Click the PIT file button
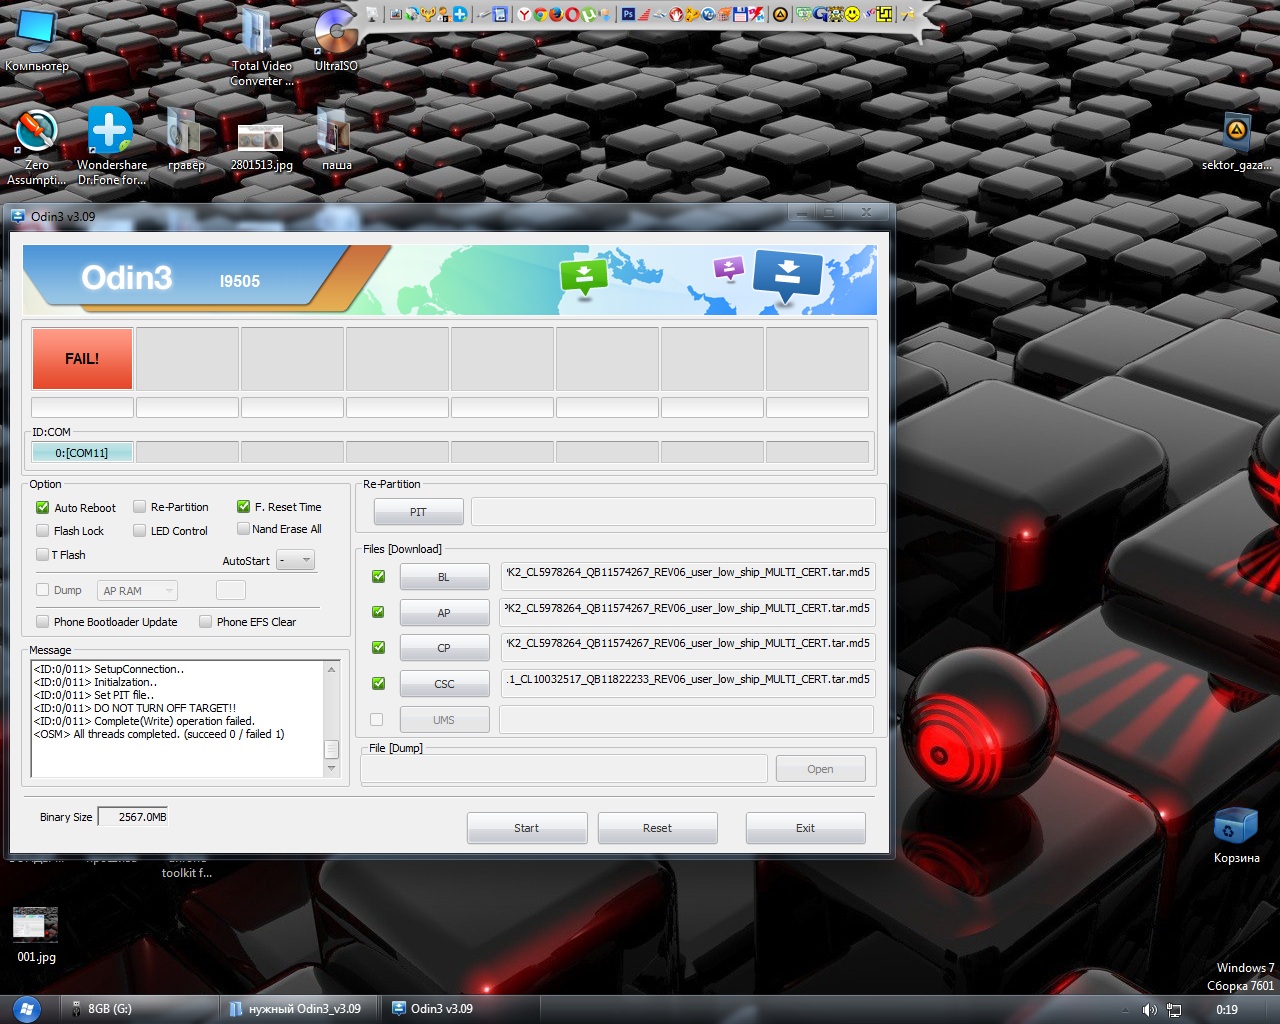Viewport: 1280px width, 1024px height. coord(418,512)
